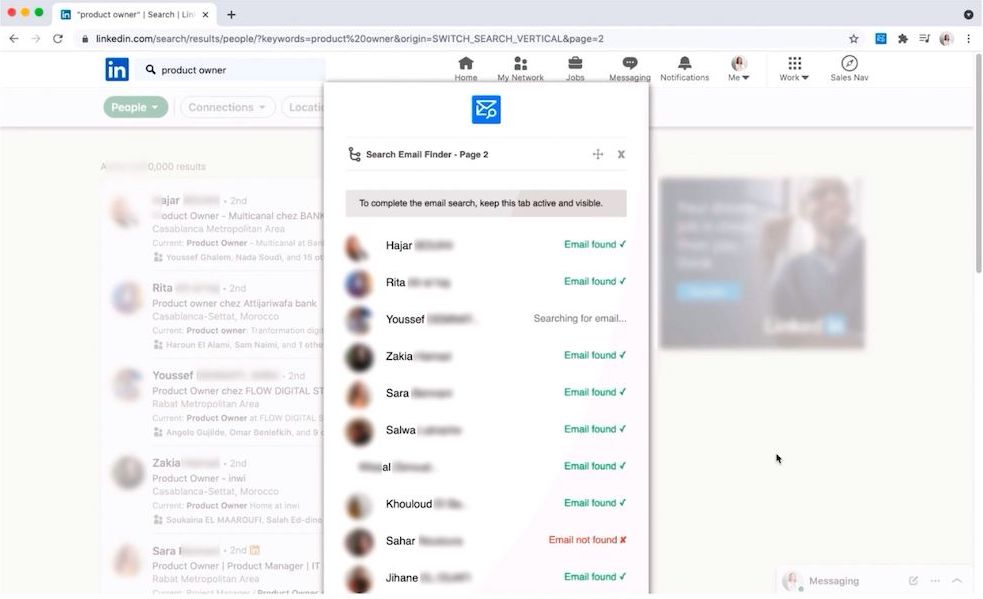Open the Connections filter dropdown
983x599 pixels.
point(227,107)
